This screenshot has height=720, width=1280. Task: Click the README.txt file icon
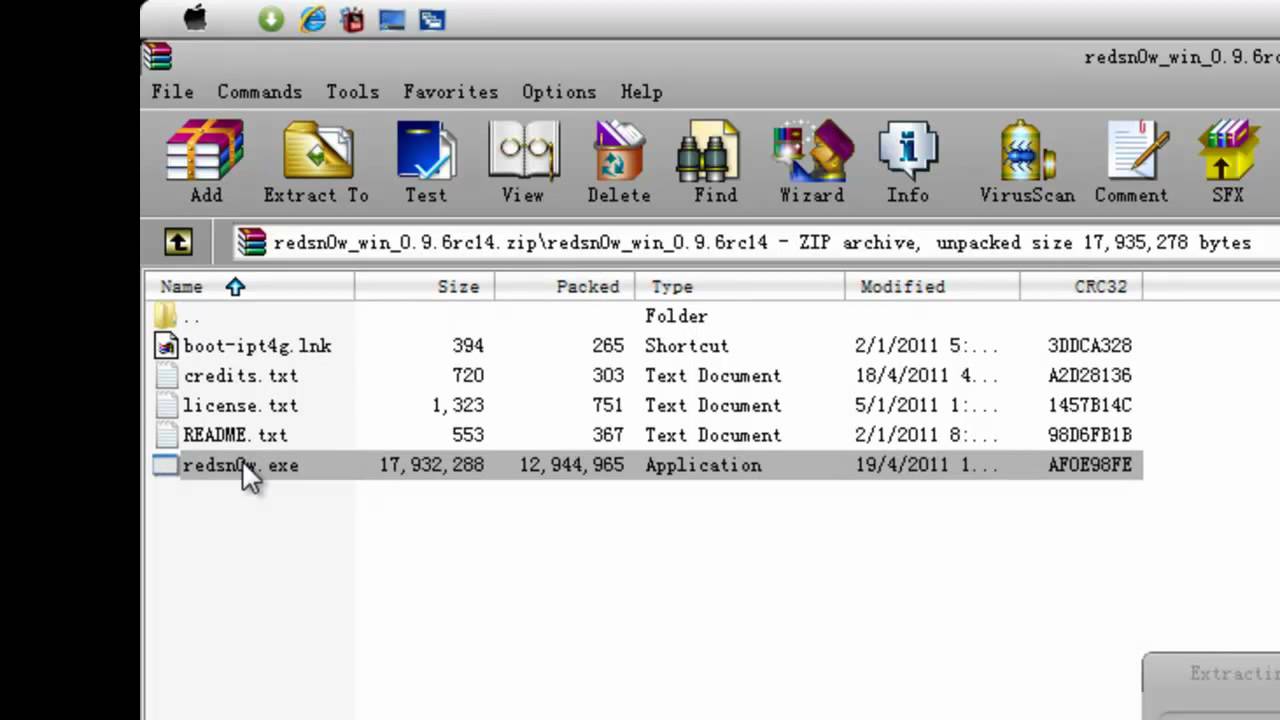(166, 436)
